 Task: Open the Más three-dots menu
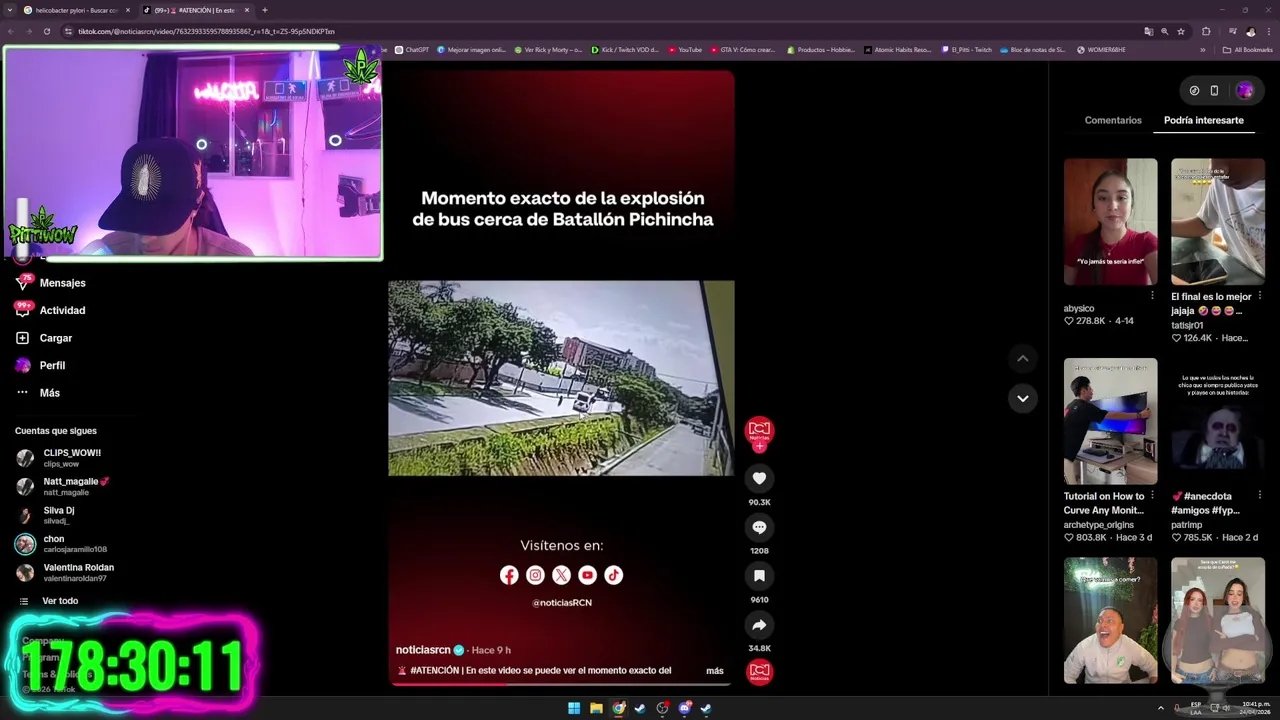[x=22, y=393]
